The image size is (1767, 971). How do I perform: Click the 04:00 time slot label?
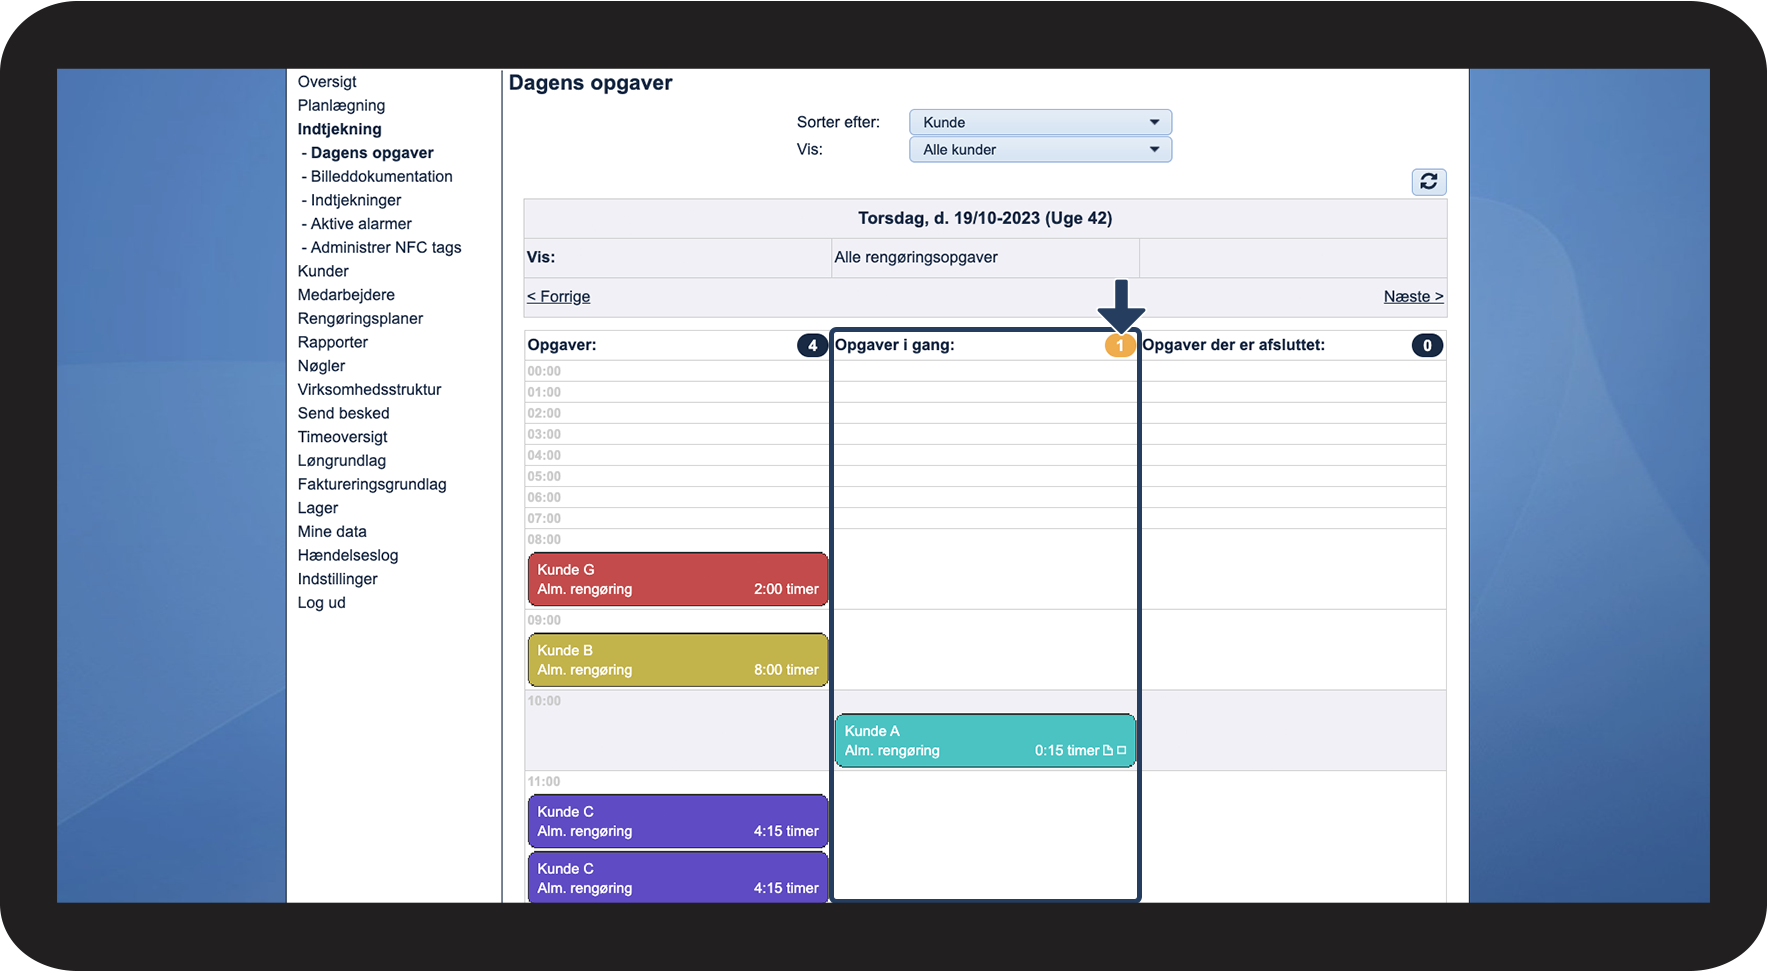[x=544, y=455]
